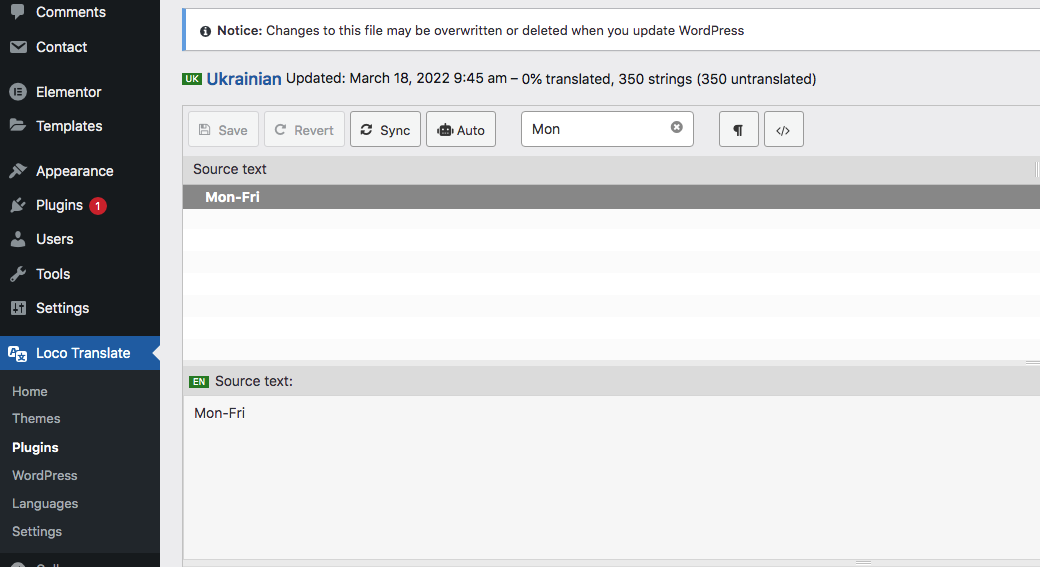Open the WordPress Settings menu
The image size is (1040, 567).
pos(62,308)
